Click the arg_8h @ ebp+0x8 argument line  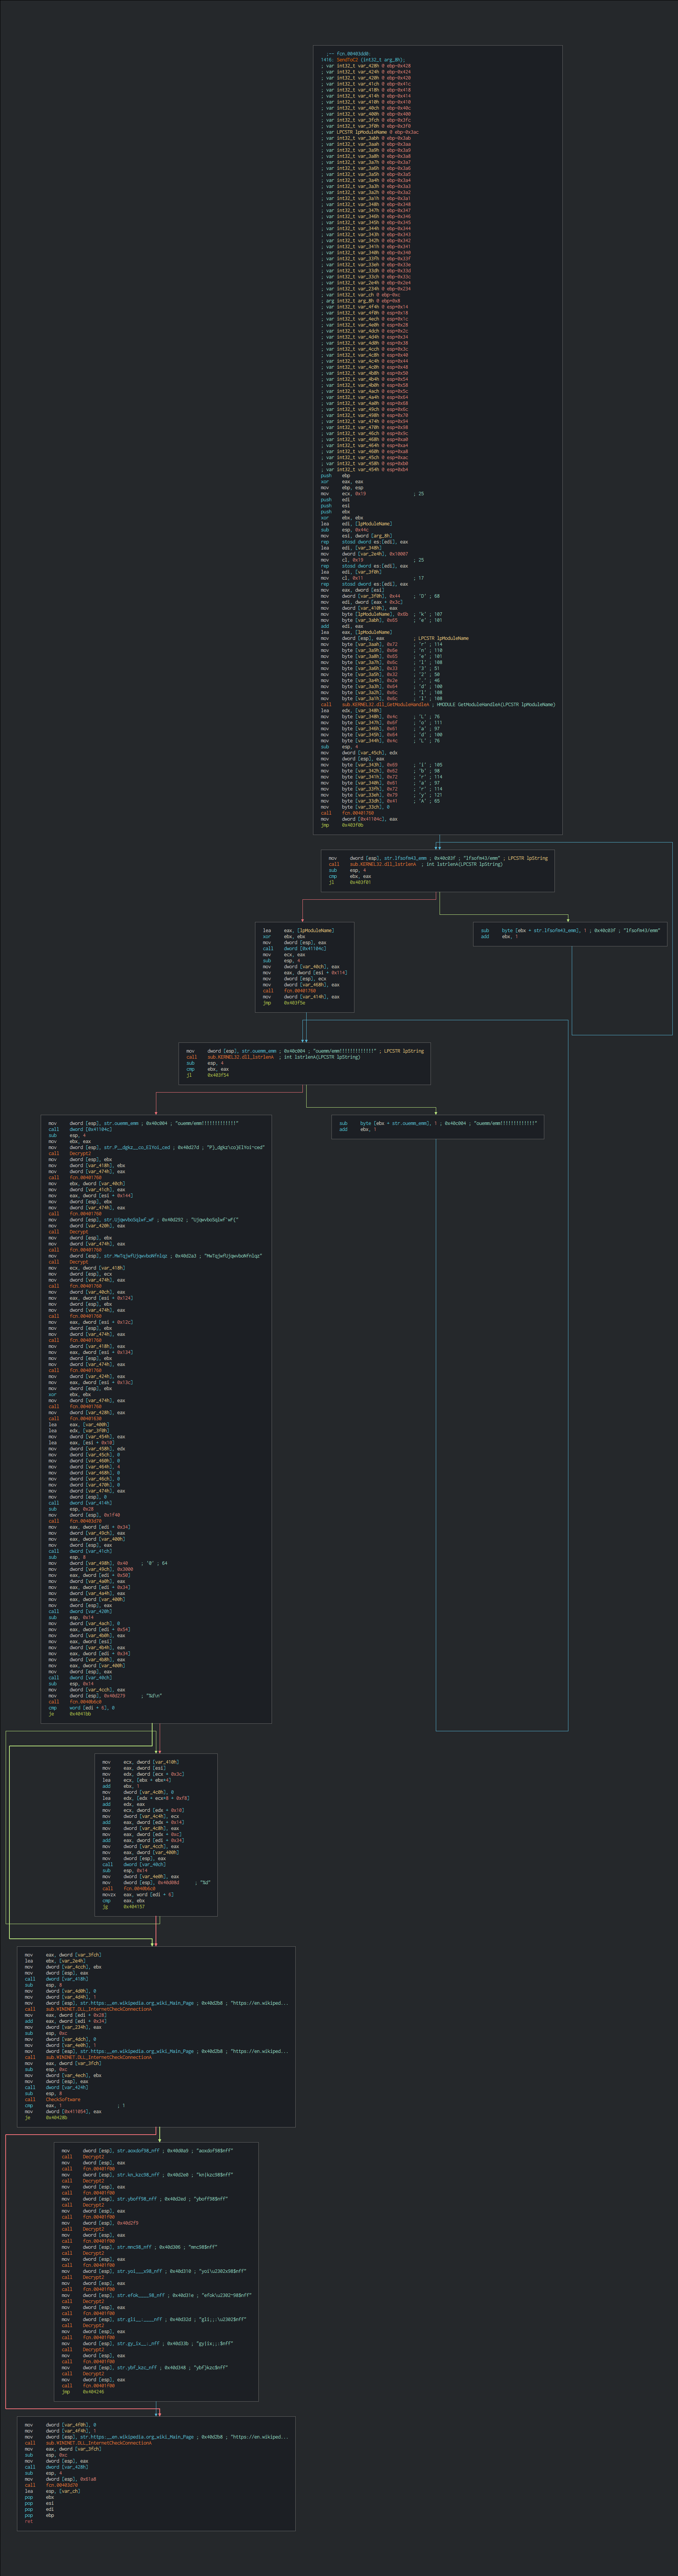(x=361, y=300)
